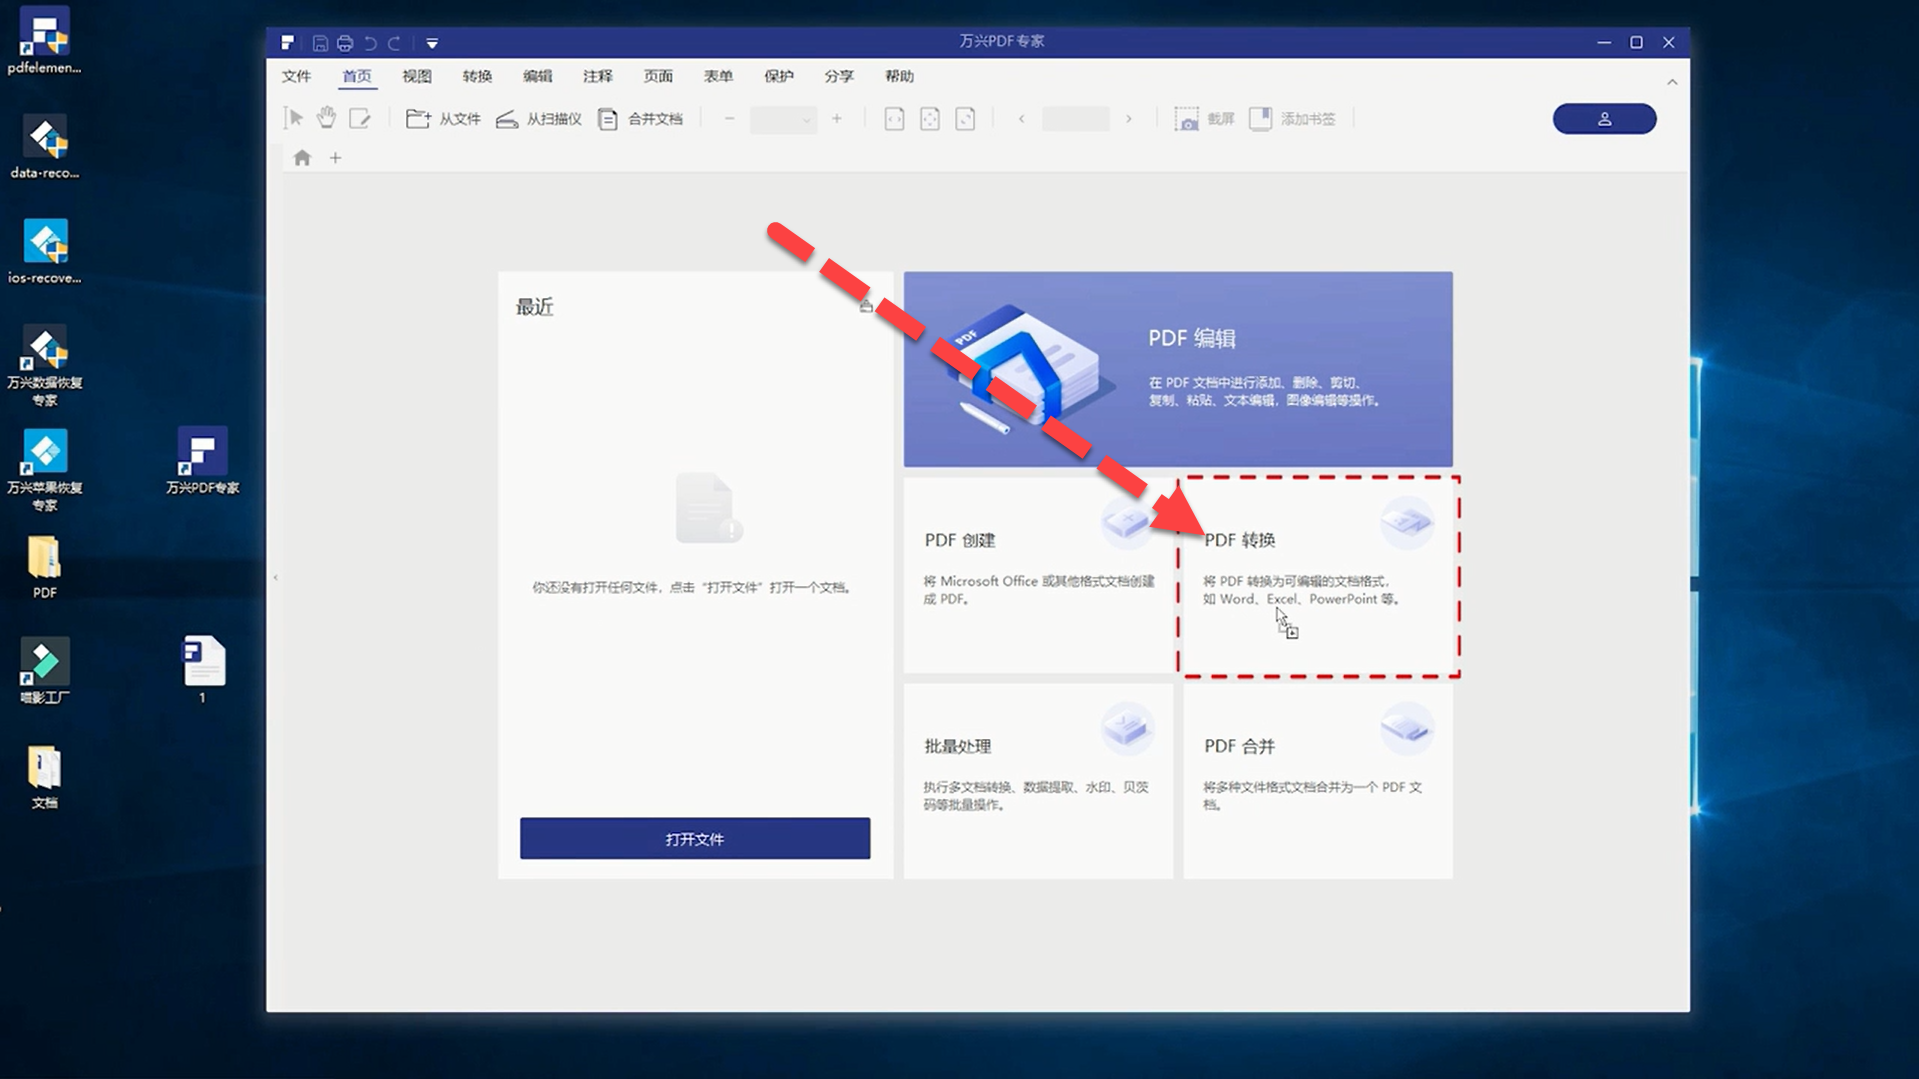This screenshot has height=1079, width=1919.
Task: Click the home tab icon
Action: click(302, 158)
